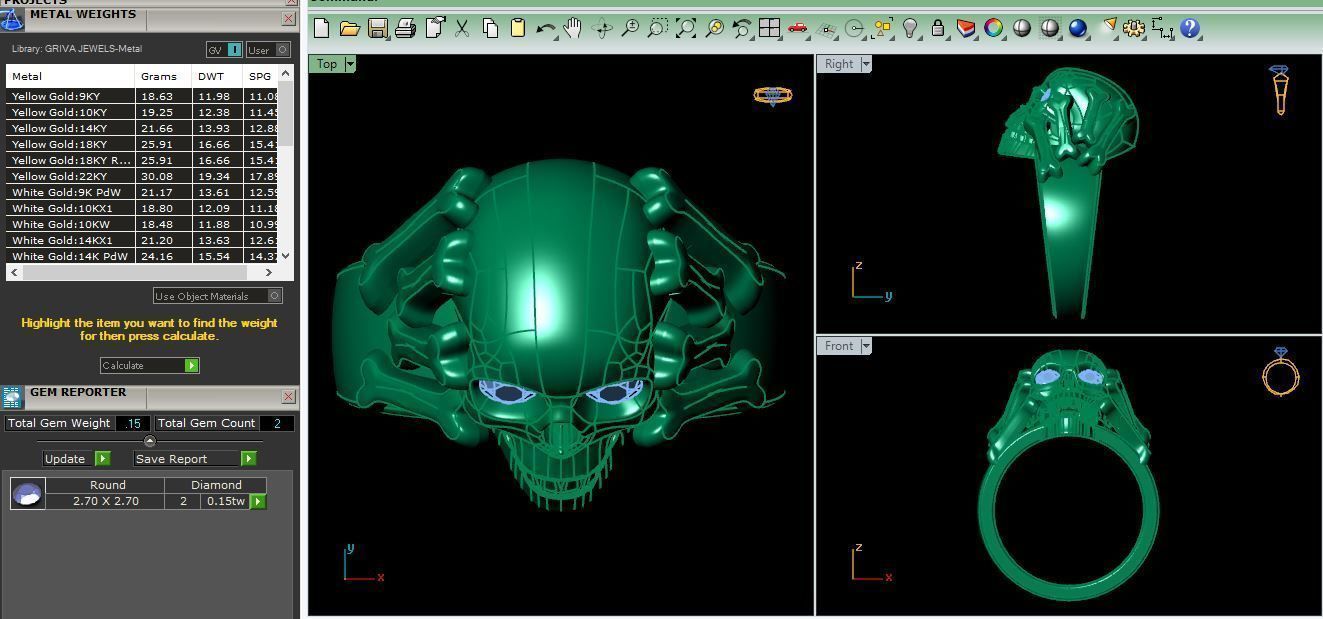Image resolution: width=1323 pixels, height=619 pixels.
Task: Click the rendered sphere viewport mode icon
Action: [1049, 29]
